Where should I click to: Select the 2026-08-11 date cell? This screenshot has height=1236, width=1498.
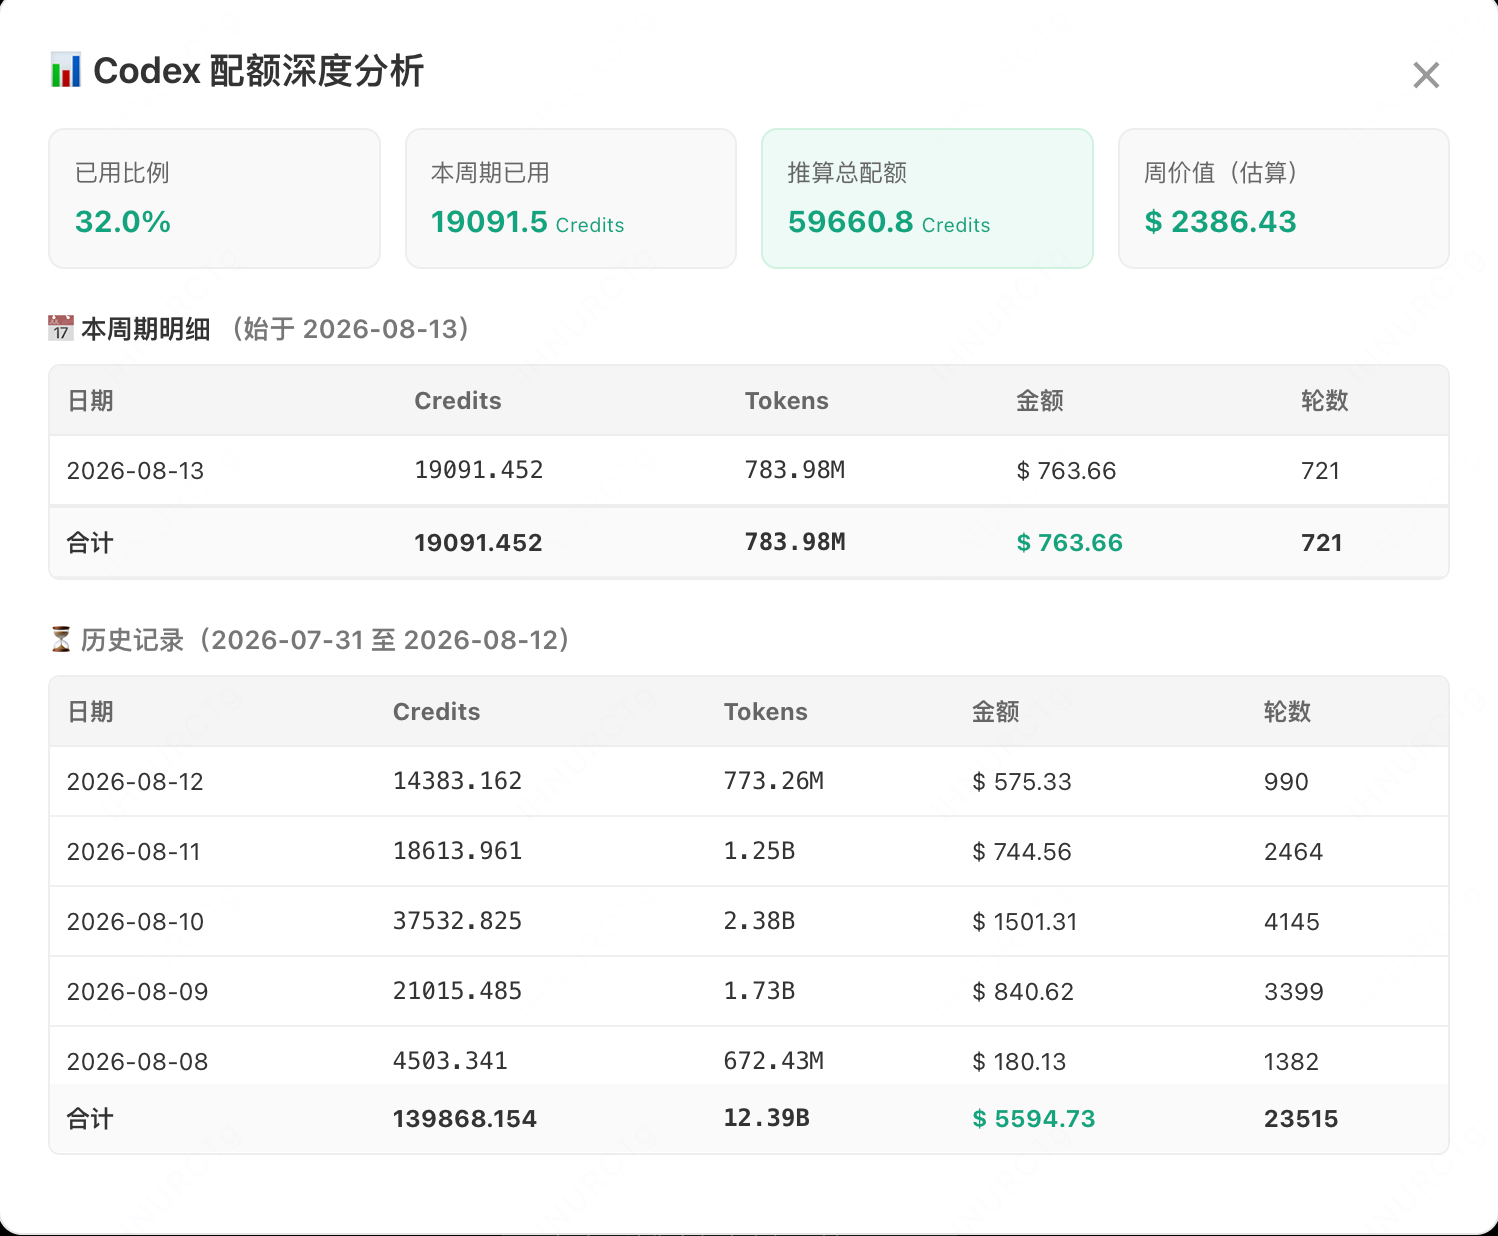pyautogui.click(x=134, y=852)
